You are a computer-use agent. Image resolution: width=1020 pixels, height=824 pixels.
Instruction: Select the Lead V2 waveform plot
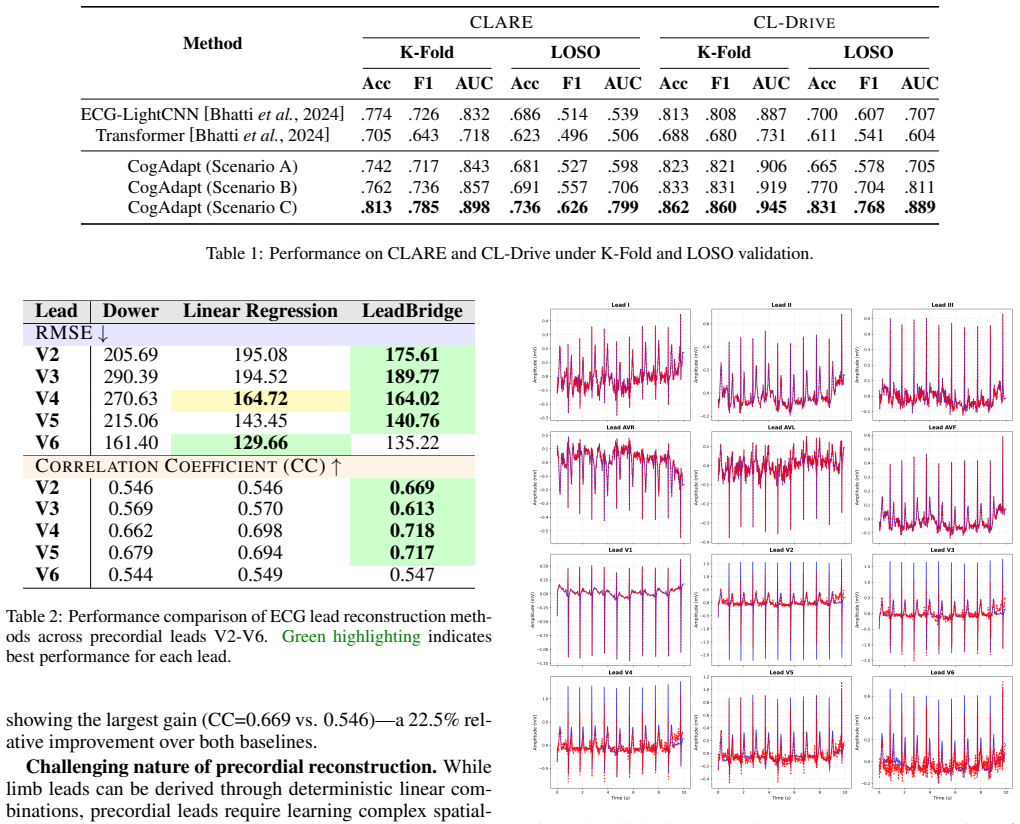[781, 609]
